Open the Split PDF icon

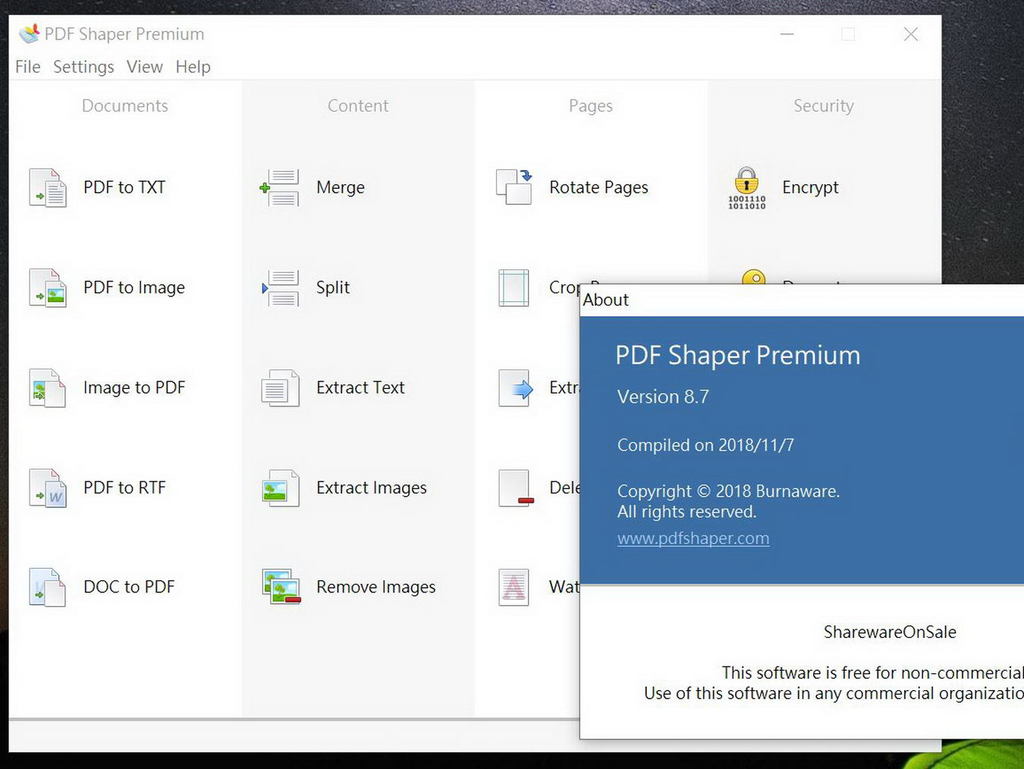280,287
